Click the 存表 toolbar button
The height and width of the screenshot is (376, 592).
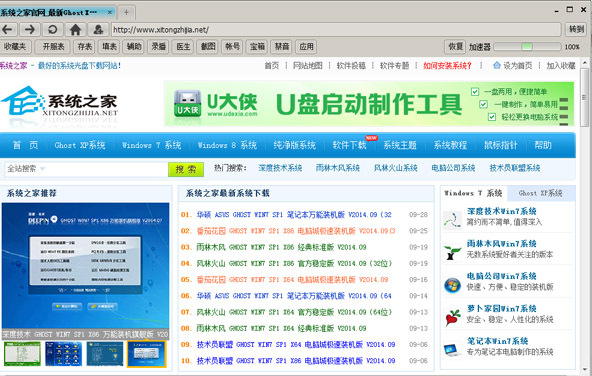[x=84, y=47]
